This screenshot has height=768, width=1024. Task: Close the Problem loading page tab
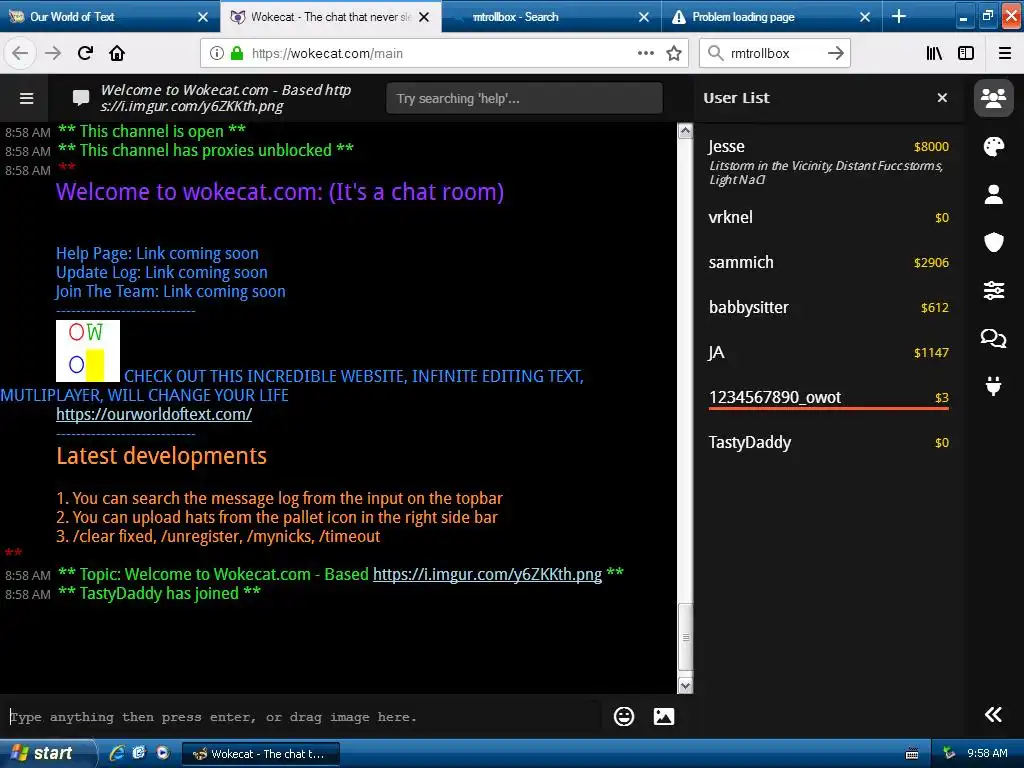pos(865,17)
